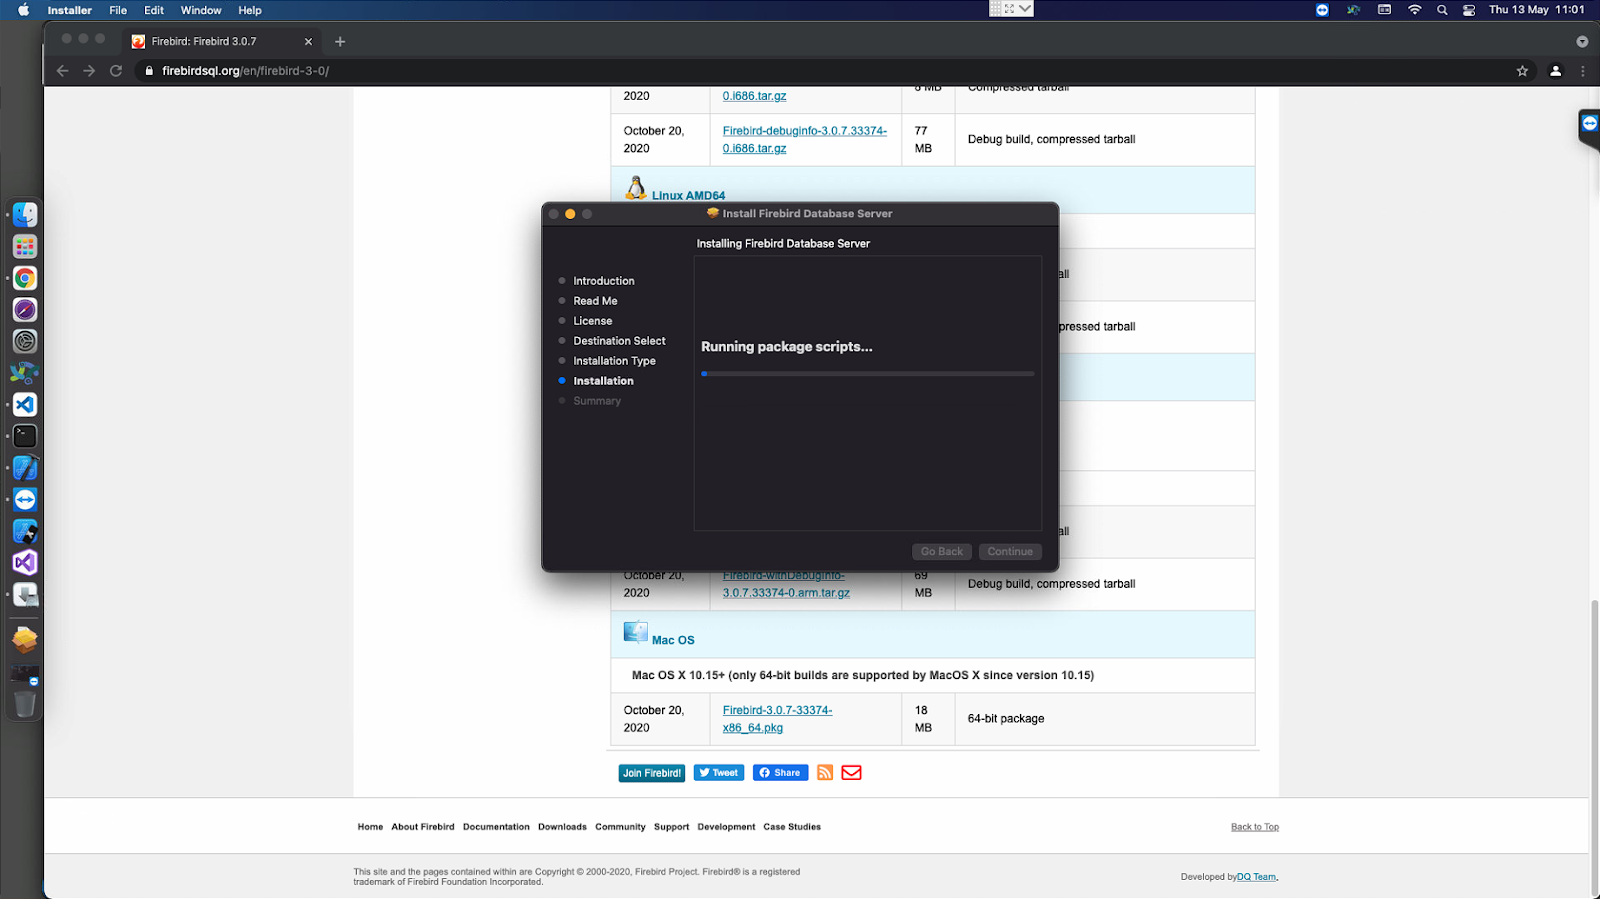The height and width of the screenshot is (899, 1600).
Task: Click the date and time in menu bar
Action: [x=1536, y=10]
